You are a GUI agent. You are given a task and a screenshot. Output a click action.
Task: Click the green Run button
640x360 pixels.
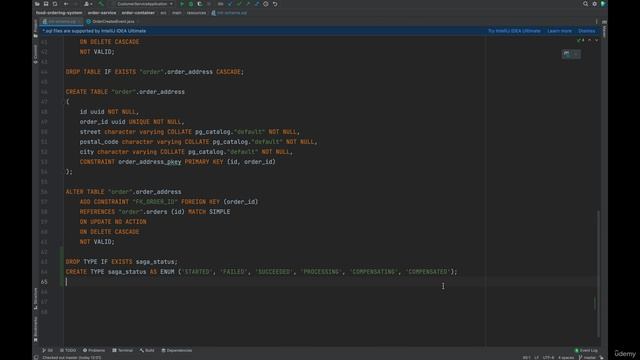[182, 4]
